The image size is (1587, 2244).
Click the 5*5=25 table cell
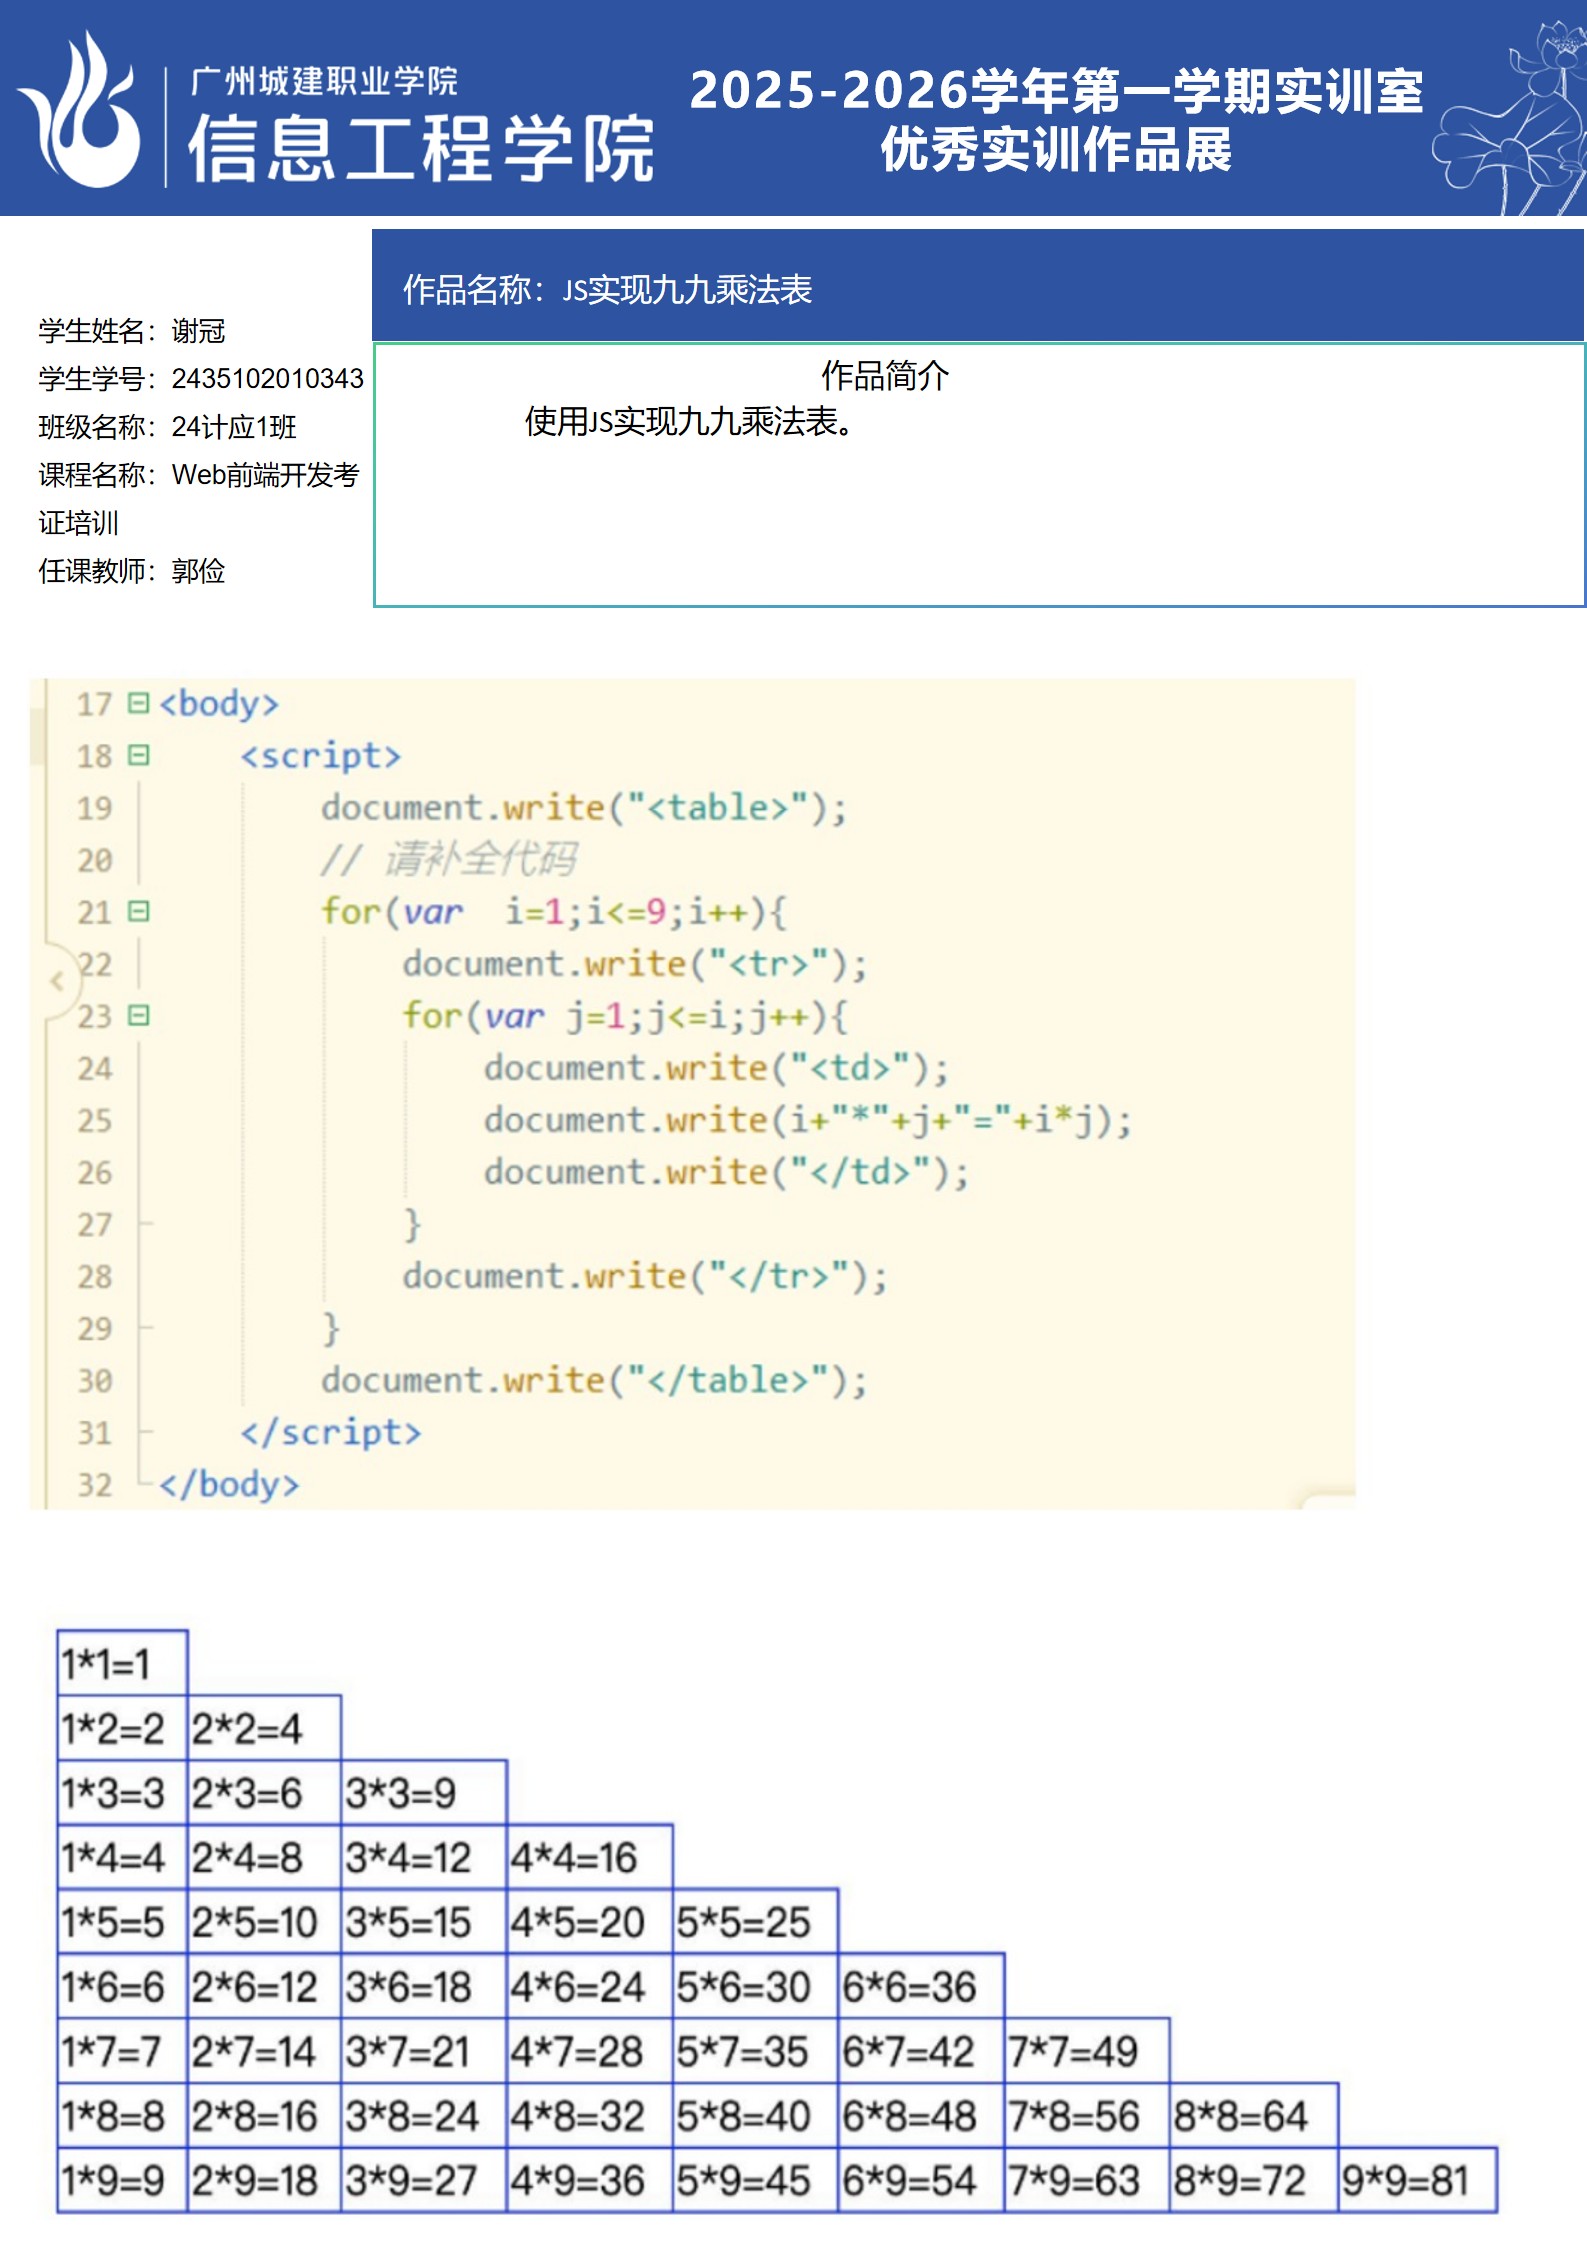(x=754, y=1922)
